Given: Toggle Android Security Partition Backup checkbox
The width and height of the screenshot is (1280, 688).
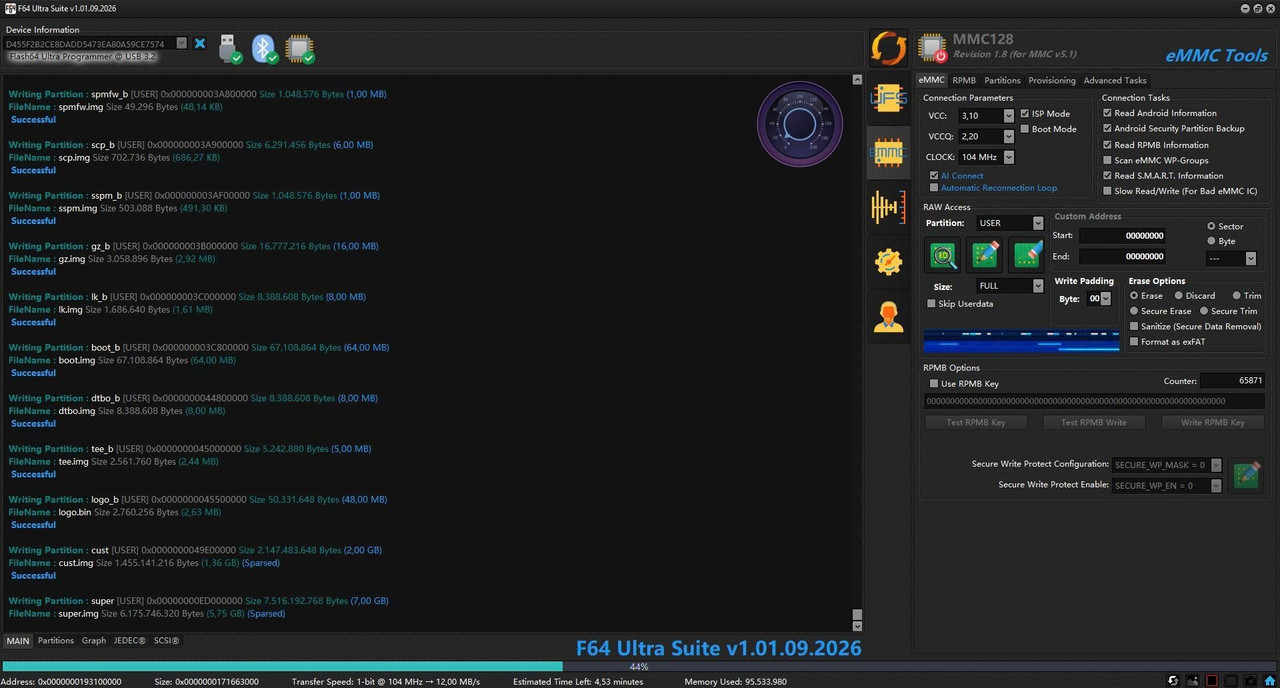Looking at the screenshot, I should pyautogui.click(x=1107, y=129).
